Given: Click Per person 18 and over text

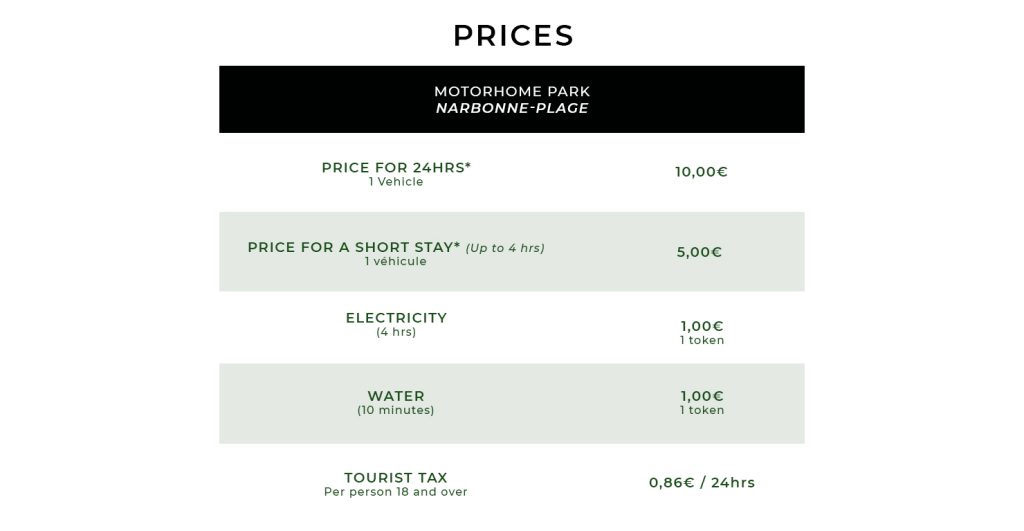Looking at the screenshot, I should point(396,492).
